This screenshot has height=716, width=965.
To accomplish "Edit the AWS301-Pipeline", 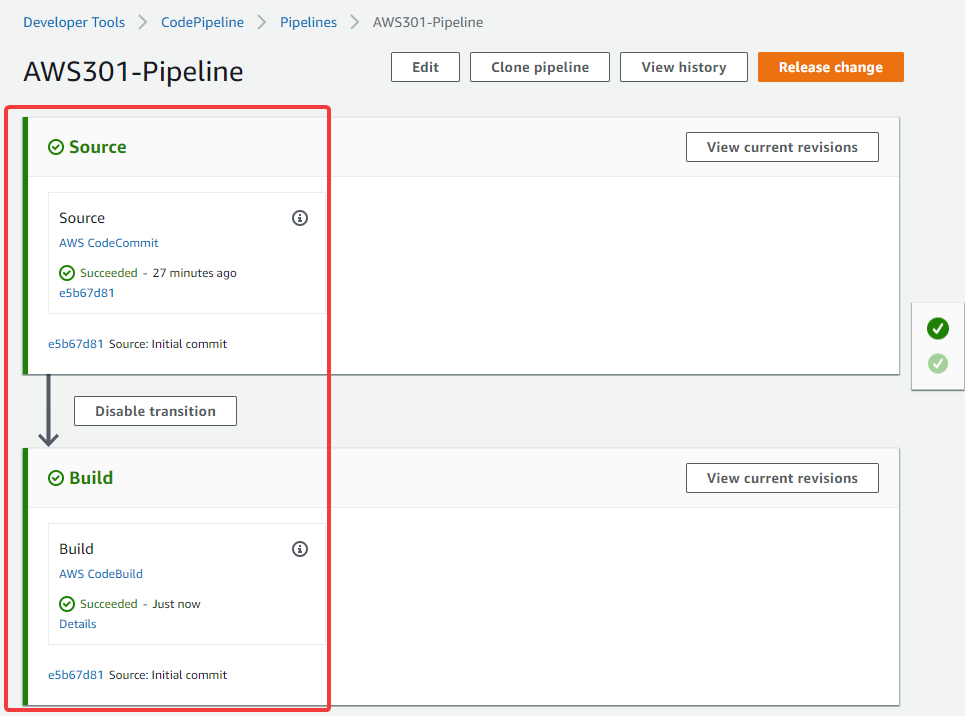I will 425,67.
